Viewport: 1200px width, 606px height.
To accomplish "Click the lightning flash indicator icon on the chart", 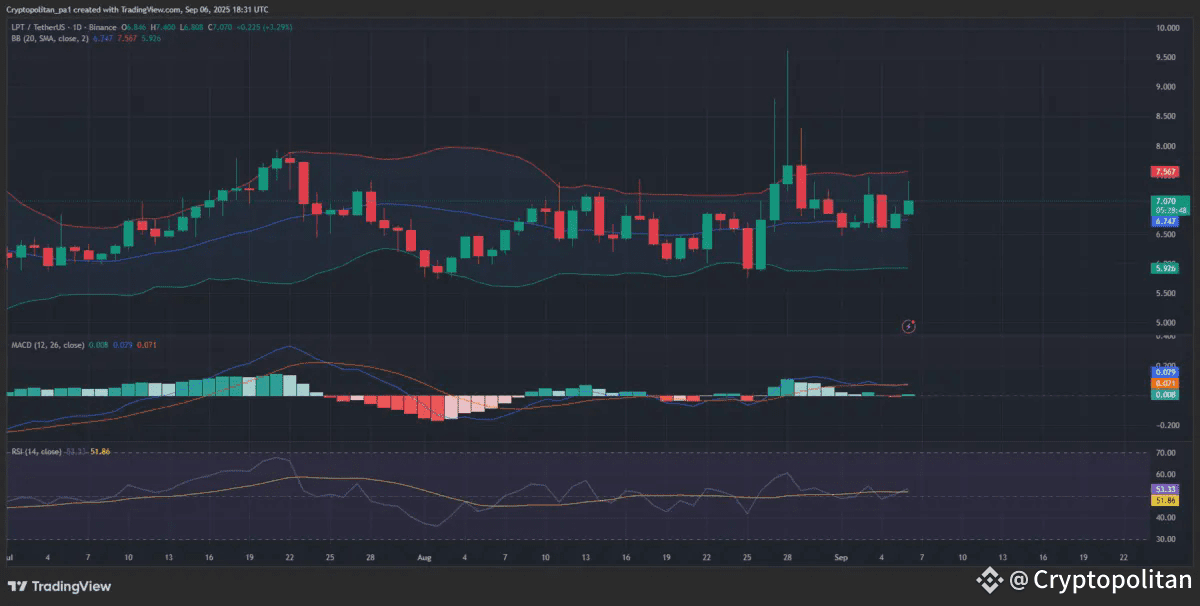I will point(908,325).
